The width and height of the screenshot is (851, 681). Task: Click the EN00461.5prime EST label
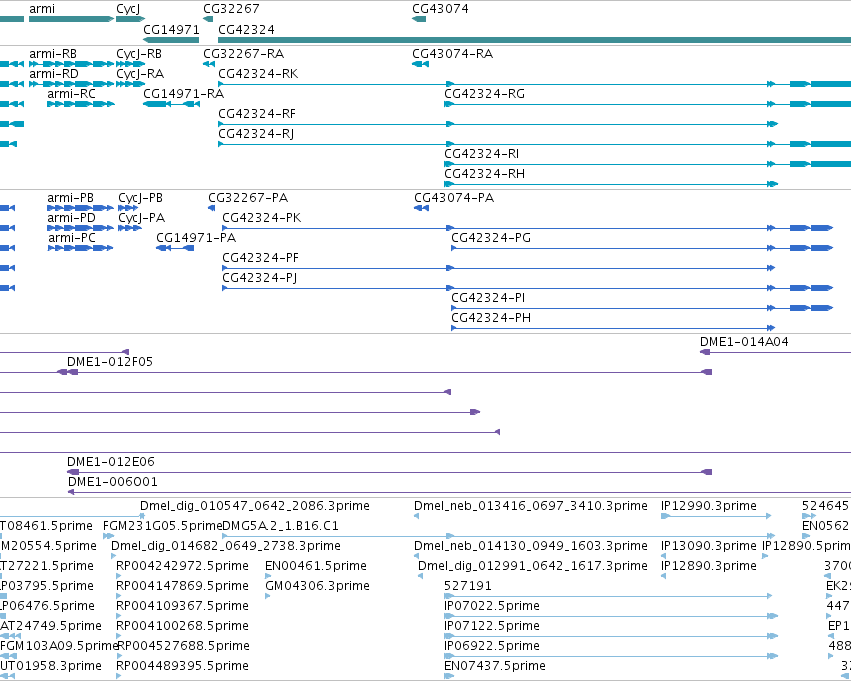tap(316, 567)
